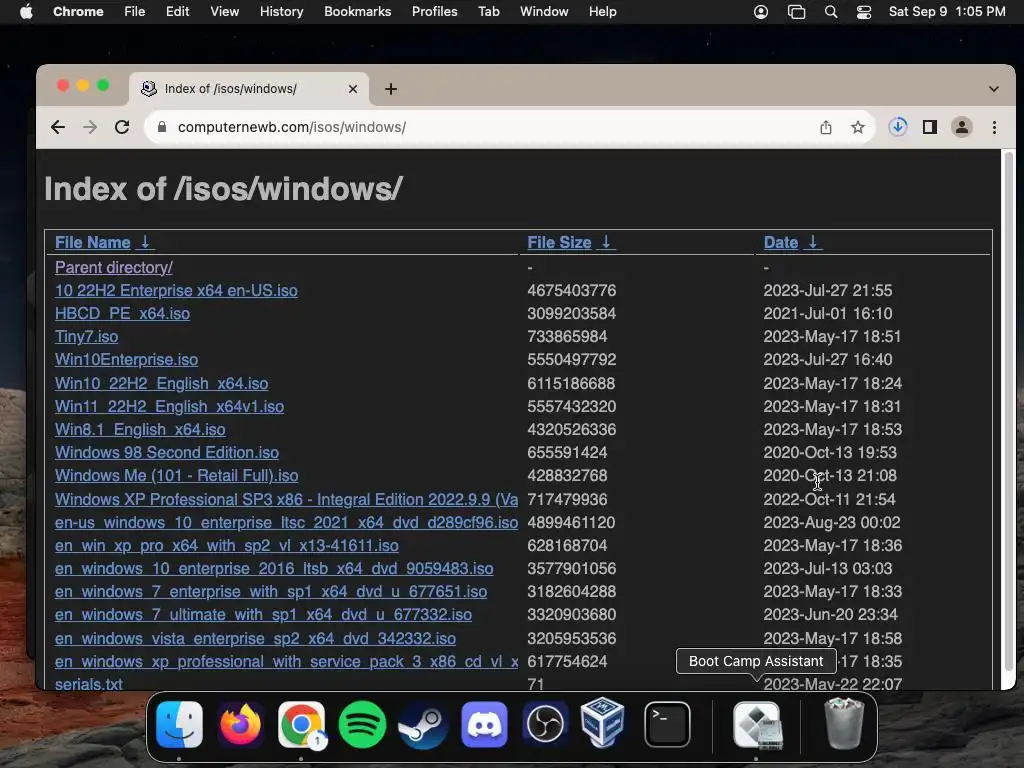Screen dimensions: 1024x768
Task: Click Chrome icon in the dock
Action: [x=301, y=724]
